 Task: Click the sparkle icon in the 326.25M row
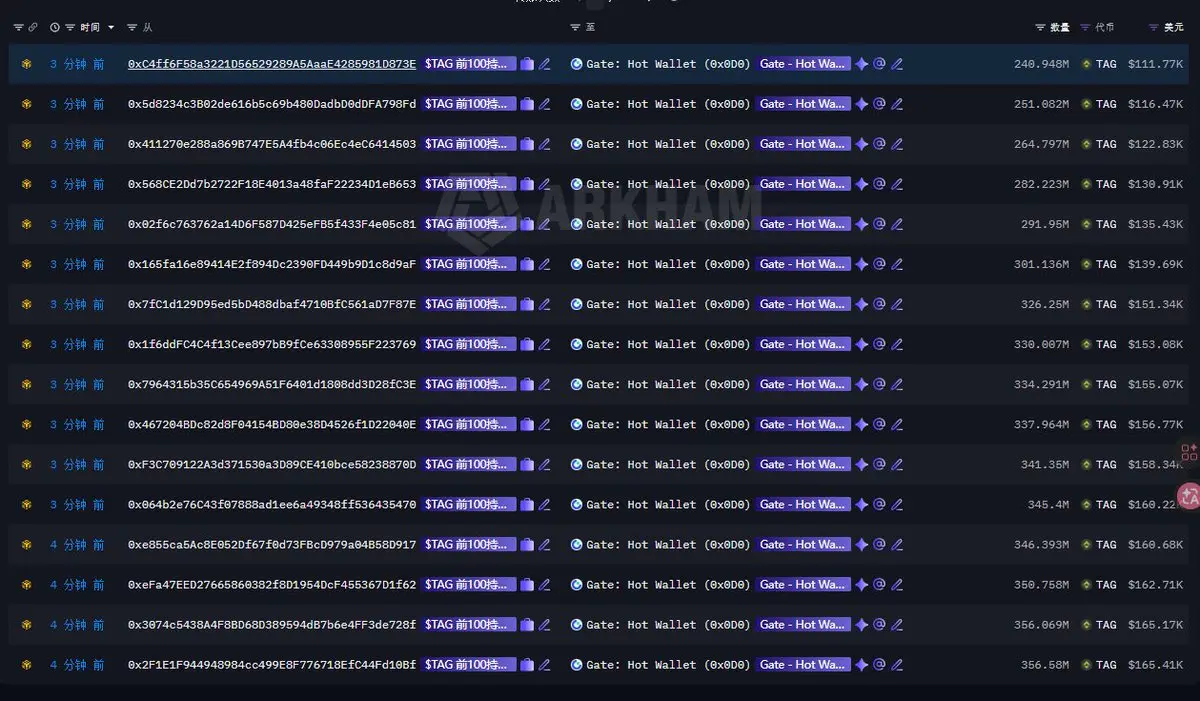click(x=862, y=304)
